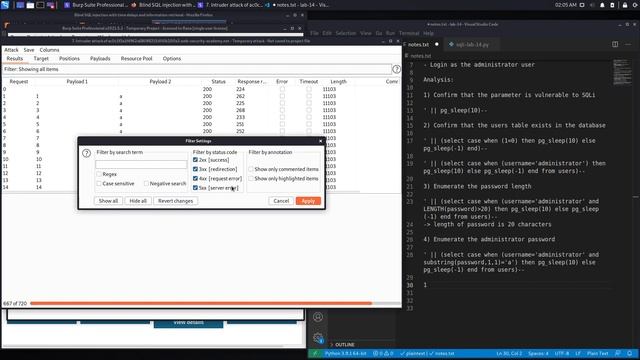Open system notification bell in top panel
This screenshot has width=640, height=360.
pos(602,5)
